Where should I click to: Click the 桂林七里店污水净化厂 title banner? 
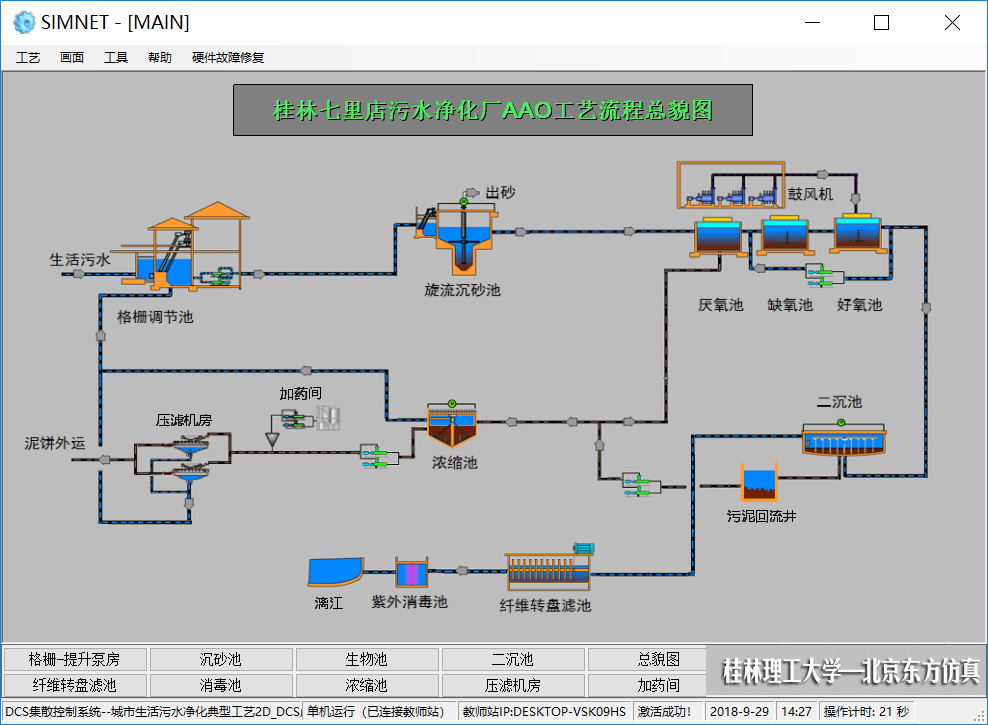tap(493, 110)
